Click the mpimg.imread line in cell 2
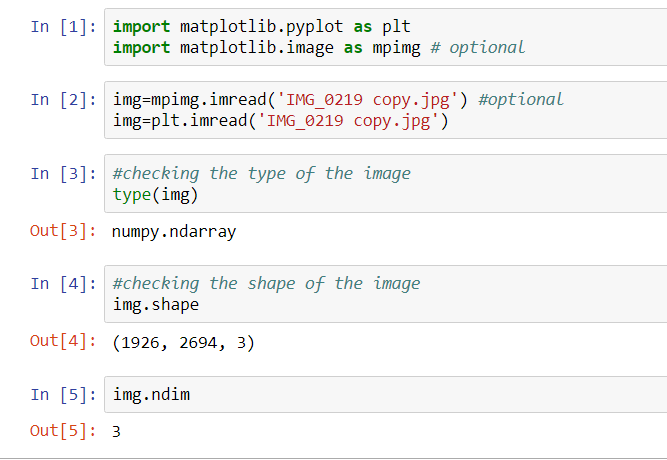Viewport: 667px width, 460px height. point(338,100)
